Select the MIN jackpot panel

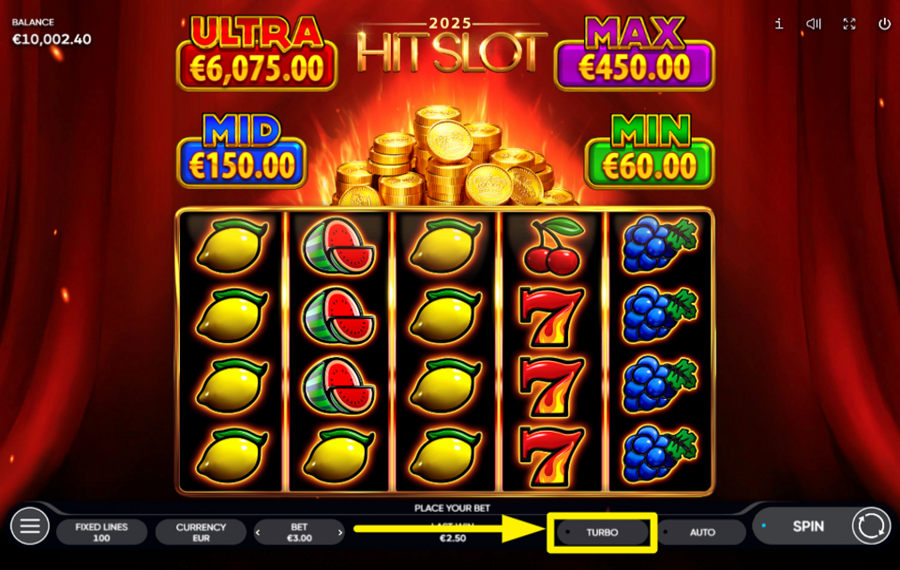coord(649,152)
